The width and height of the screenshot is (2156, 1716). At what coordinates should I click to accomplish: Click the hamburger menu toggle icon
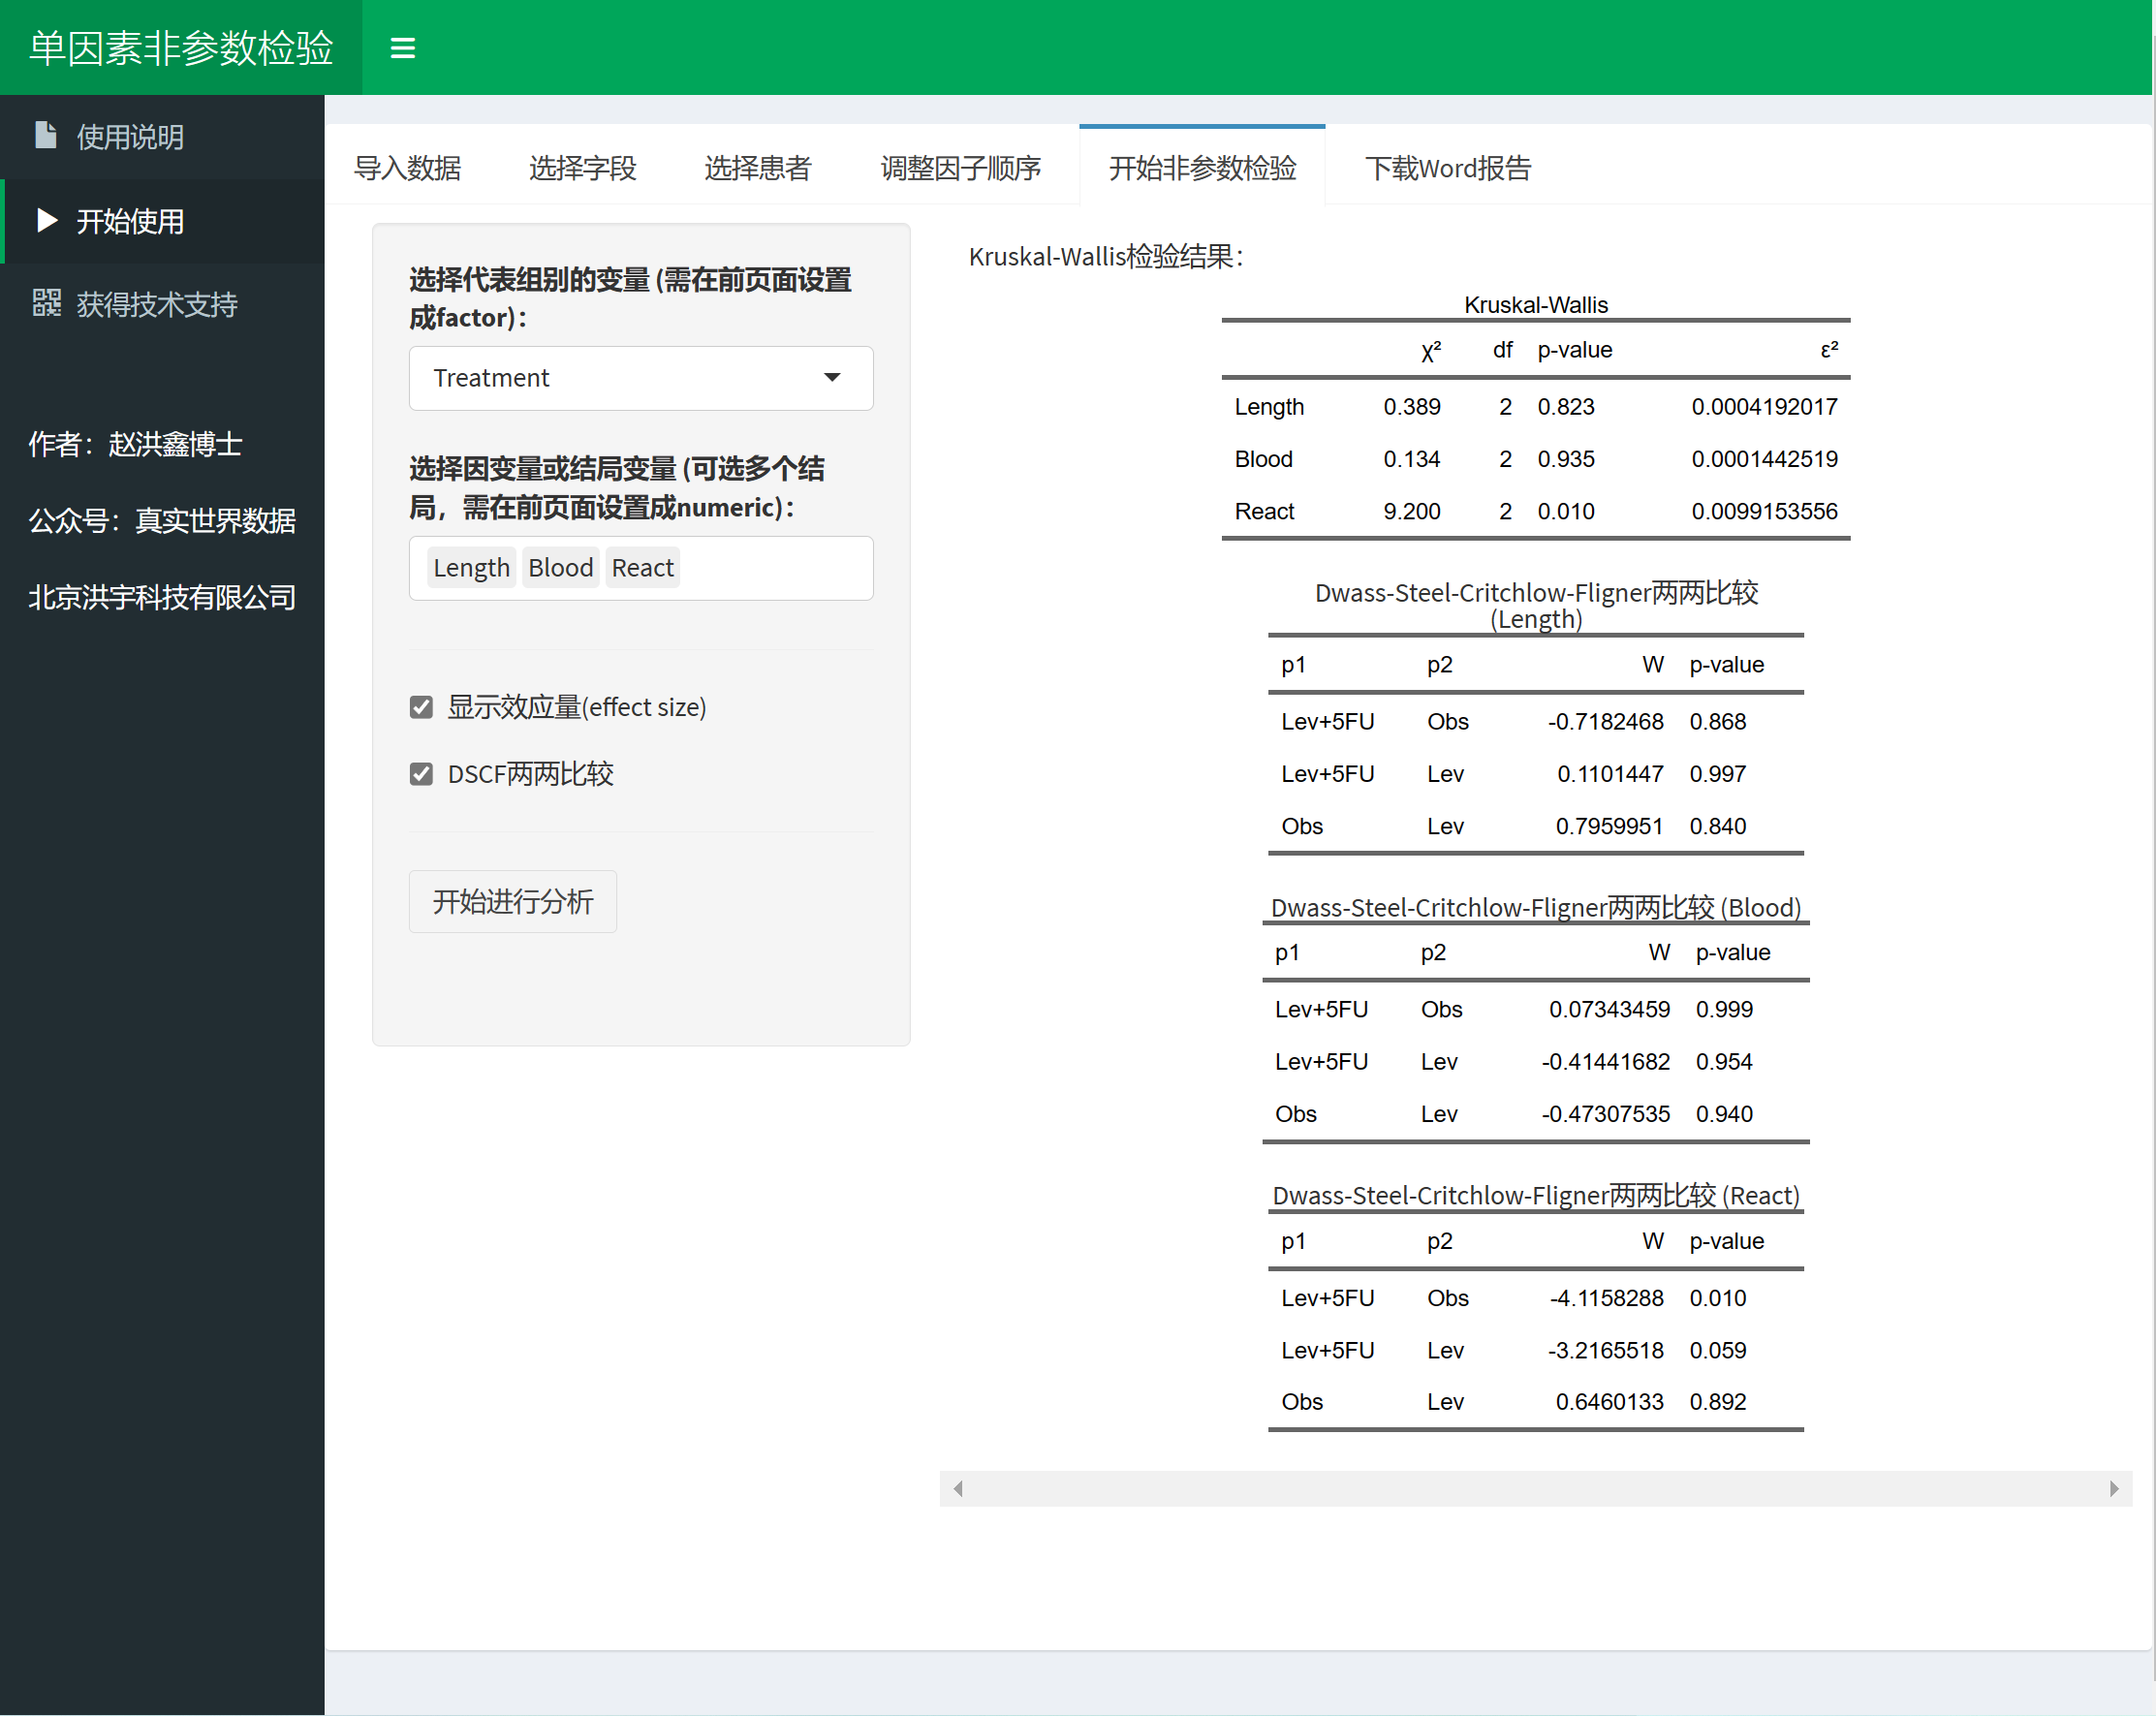click(402, 48)
